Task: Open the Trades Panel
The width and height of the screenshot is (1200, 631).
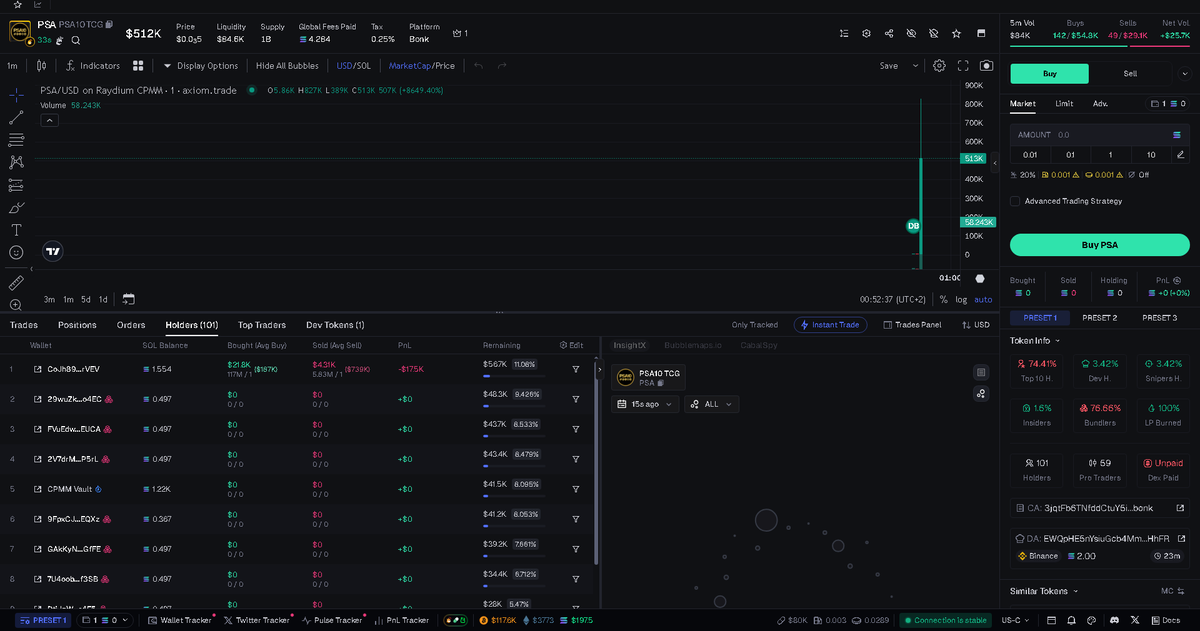Action: click(x=911, y=325)
